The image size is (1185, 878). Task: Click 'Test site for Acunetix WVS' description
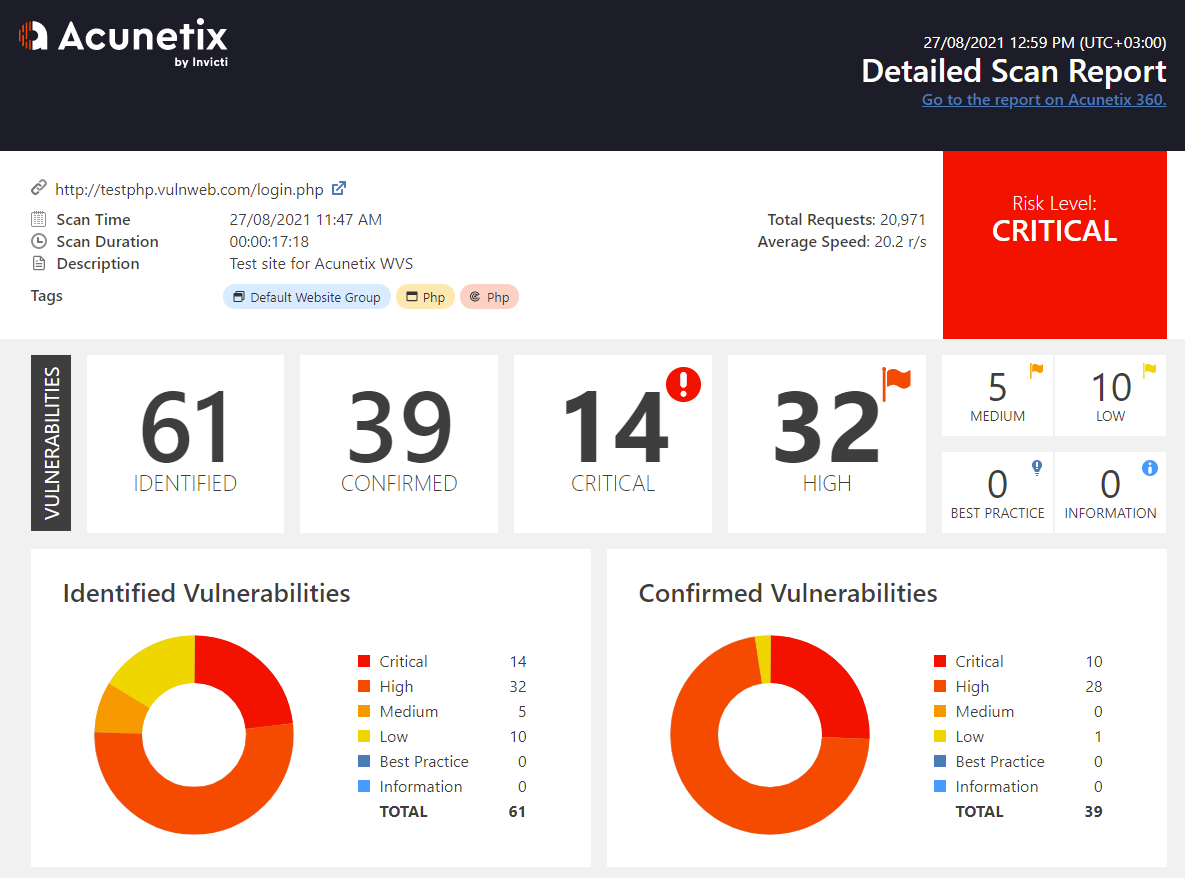coord(321,263)
